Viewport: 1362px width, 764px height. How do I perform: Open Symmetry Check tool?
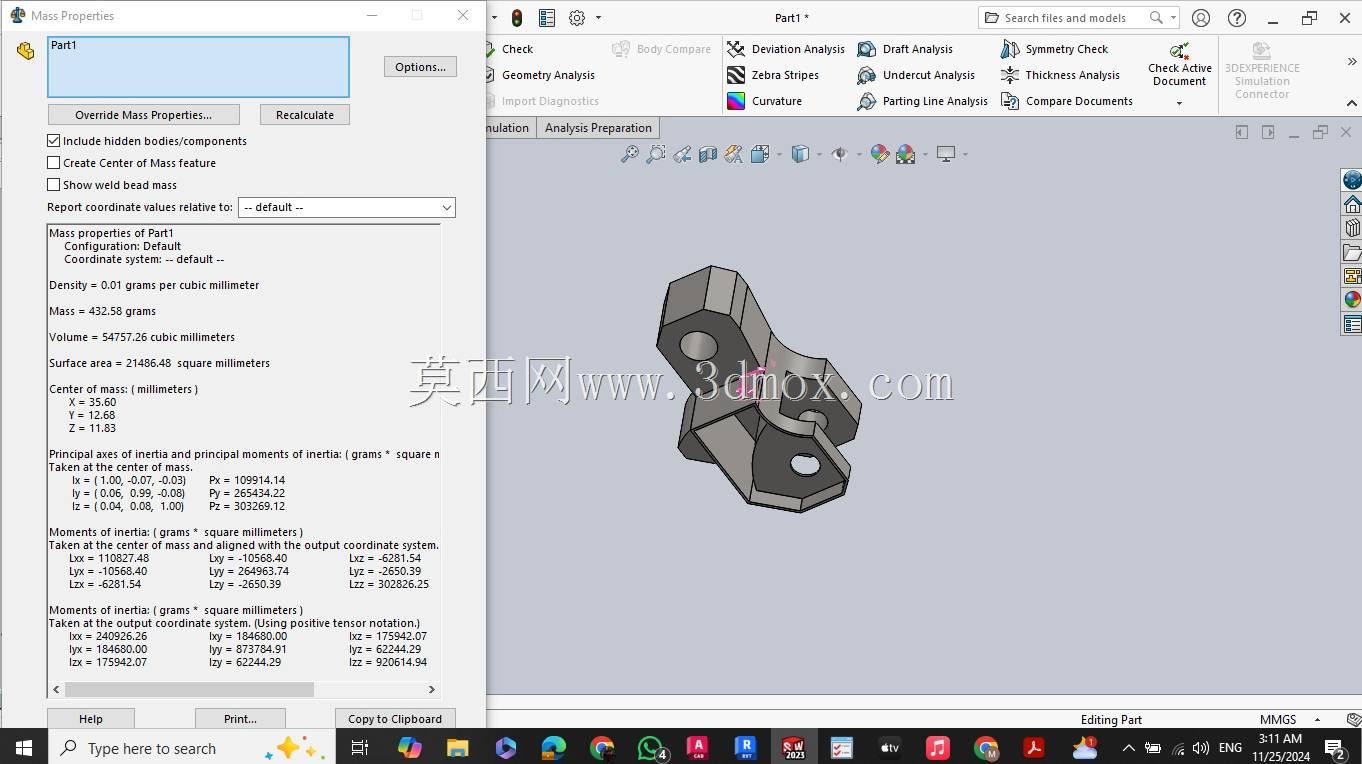pos(1054,49)
